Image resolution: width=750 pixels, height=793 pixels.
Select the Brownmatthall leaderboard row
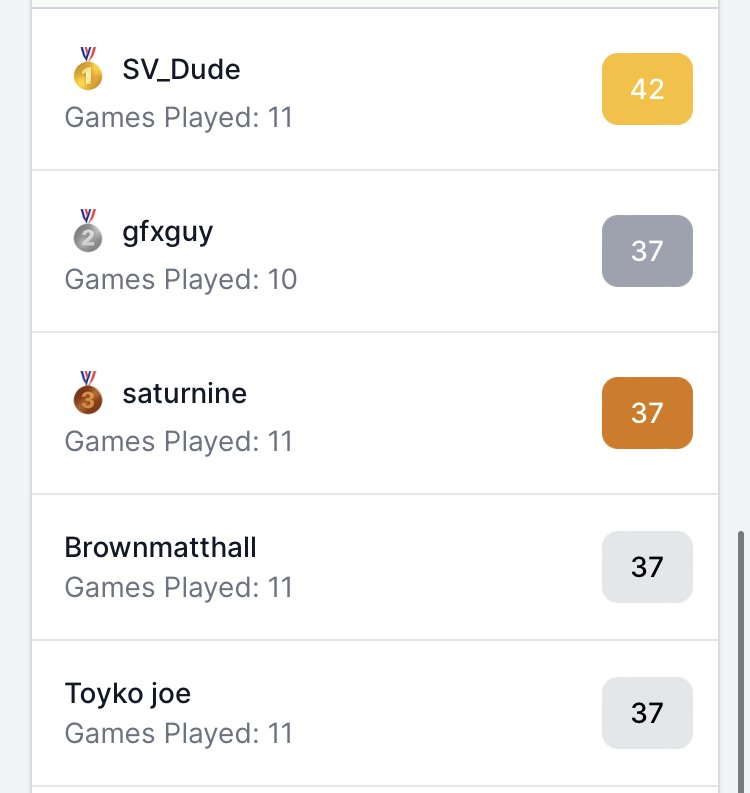tap(375, 567)
